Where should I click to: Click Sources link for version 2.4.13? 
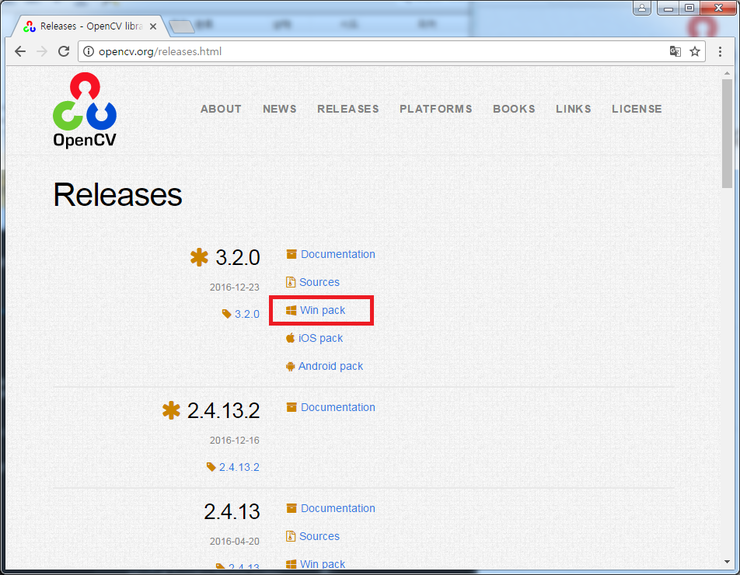(320, 536)
